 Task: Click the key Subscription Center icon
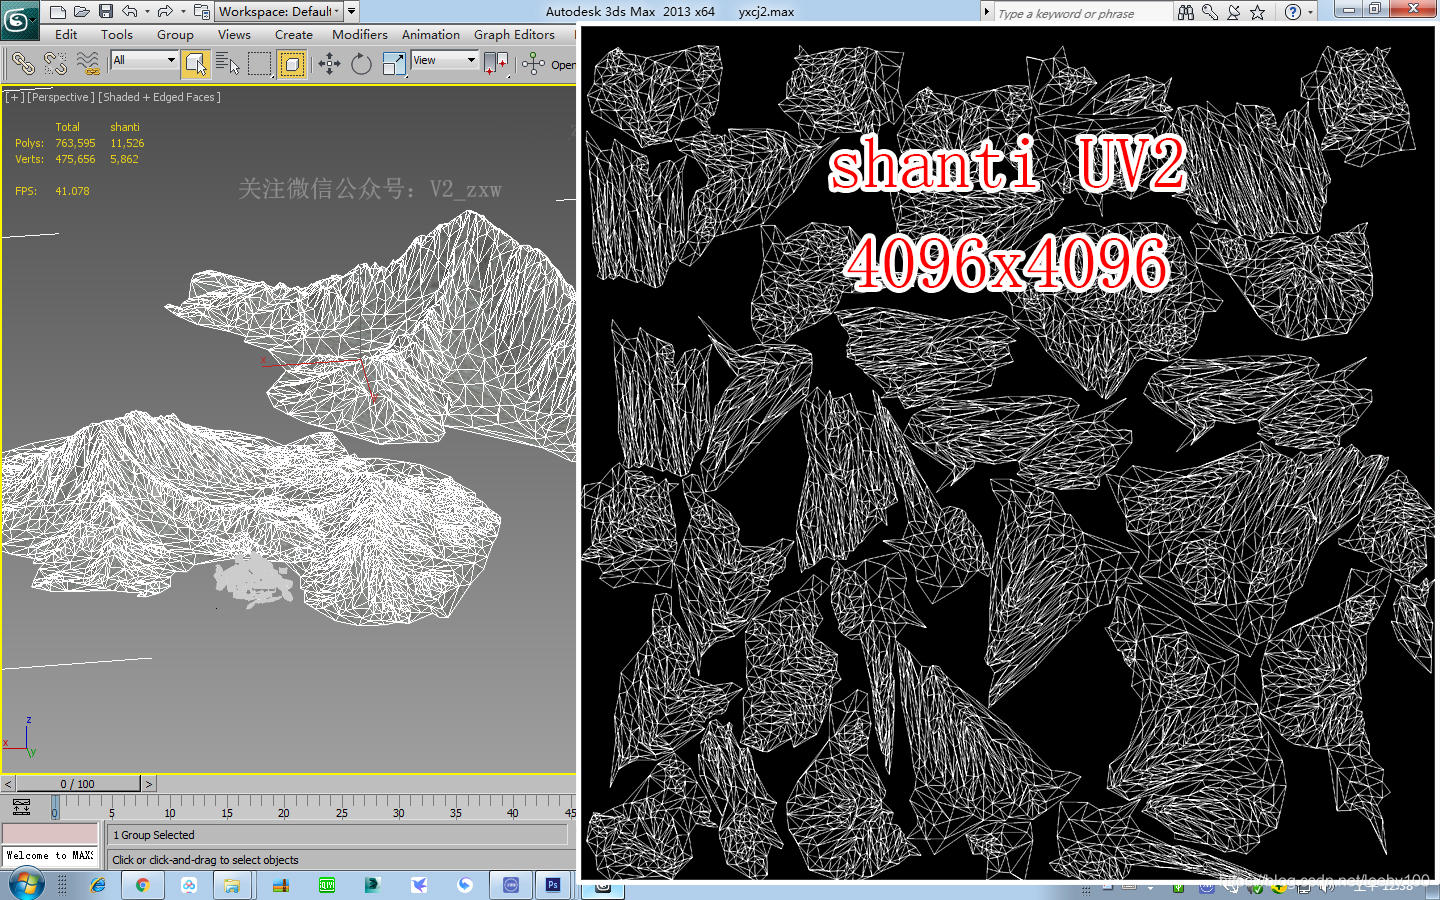click(1210, 12)
